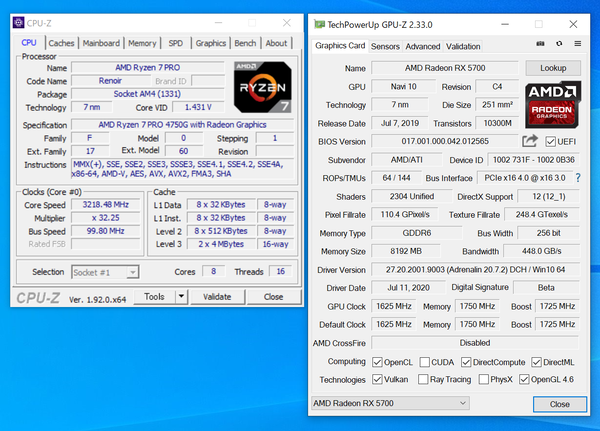Screen dimensions: 600x431
Task: Select the CPU tab in CPU-Z
Action: (29, 42)
